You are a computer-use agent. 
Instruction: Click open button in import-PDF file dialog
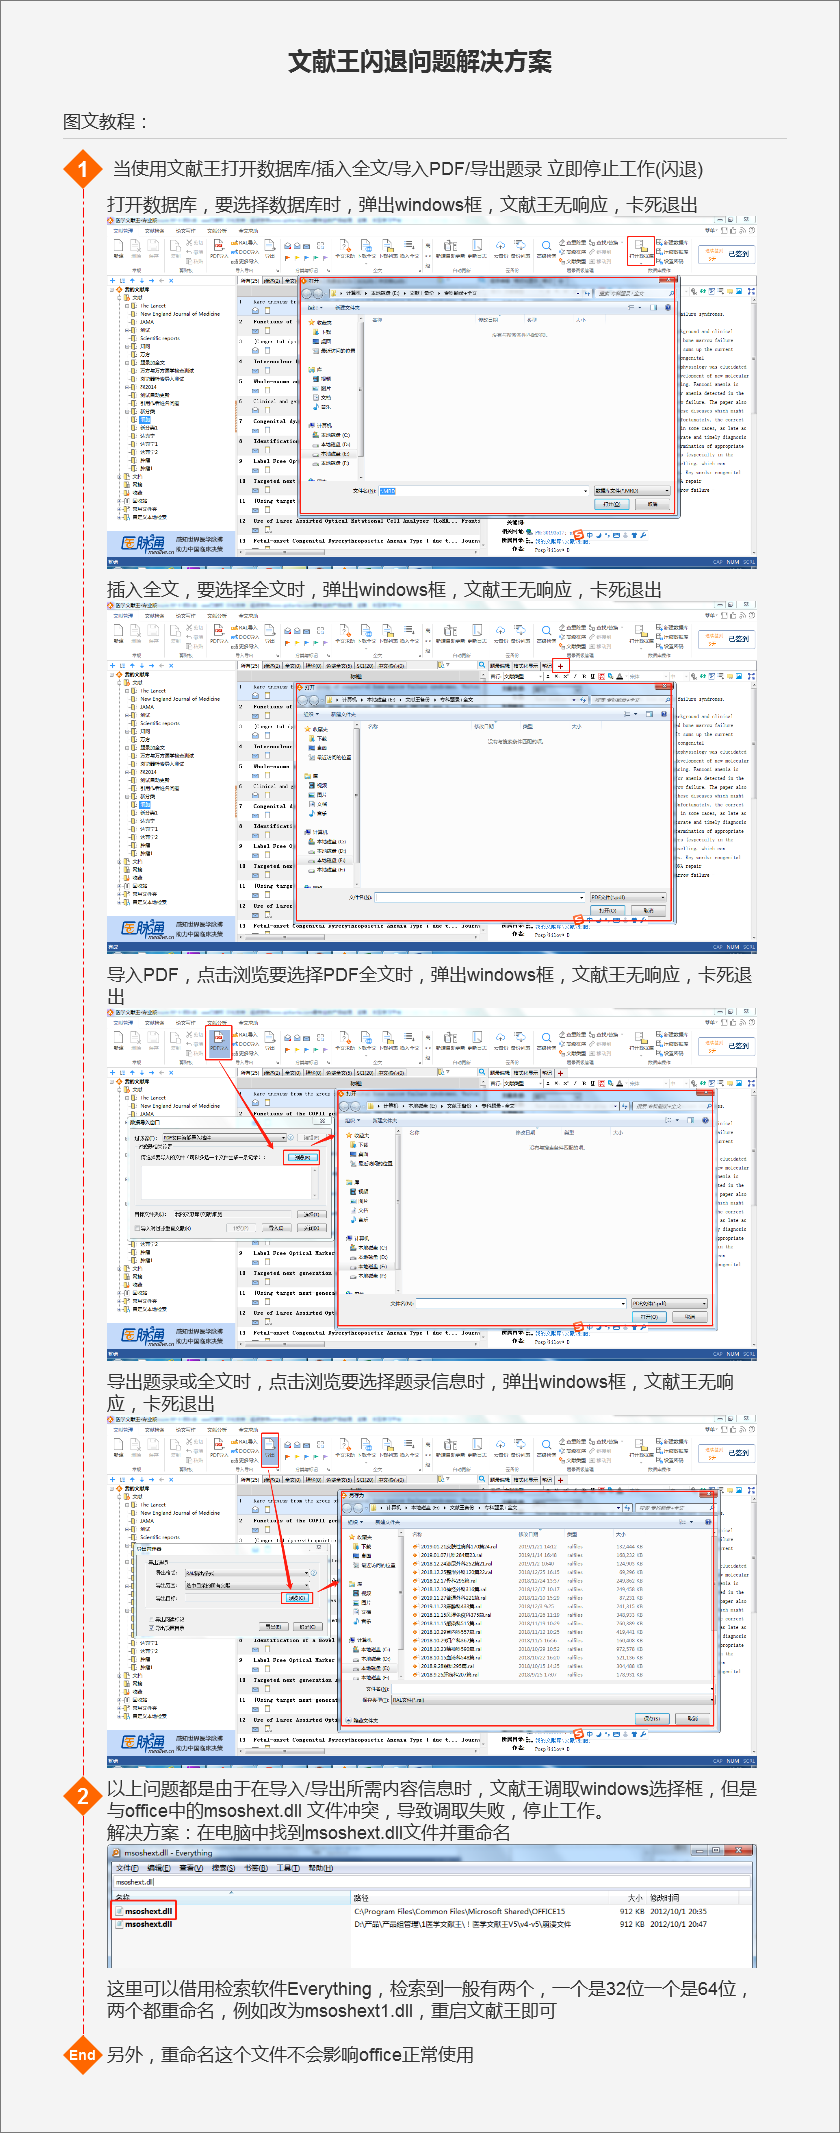[x=649, y=1317]
